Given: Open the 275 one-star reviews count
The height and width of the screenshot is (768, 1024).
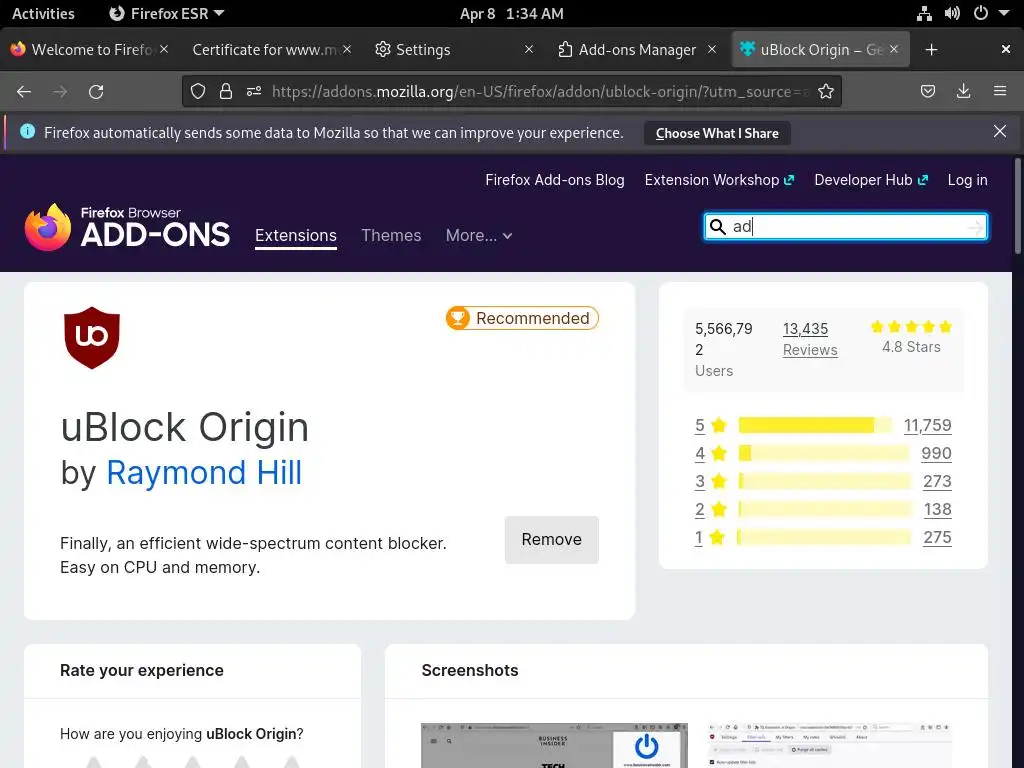Looking at the screenshot, I should [937, 537].
